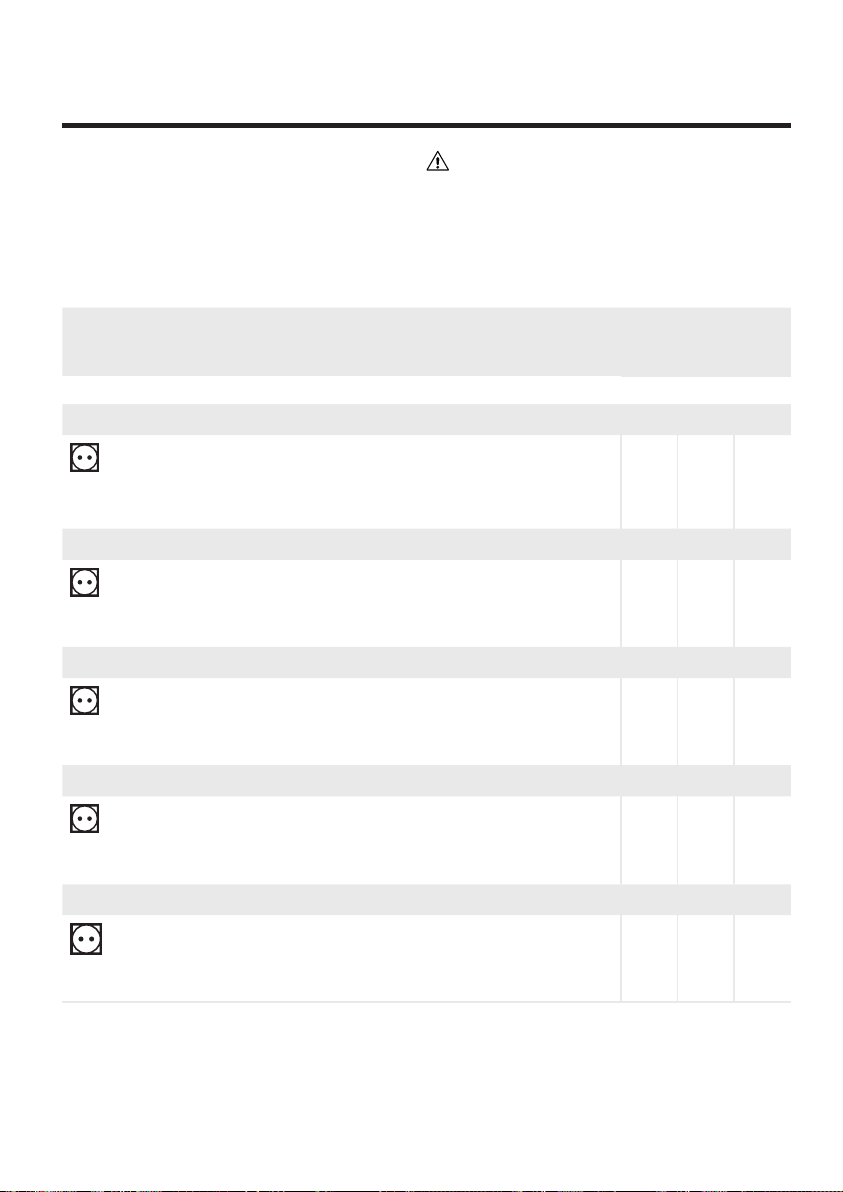The height and width of the screenshot is (1192, 843).
Task: Select the tumble-dry symbol in the last table row
Action: coord(86,939)
